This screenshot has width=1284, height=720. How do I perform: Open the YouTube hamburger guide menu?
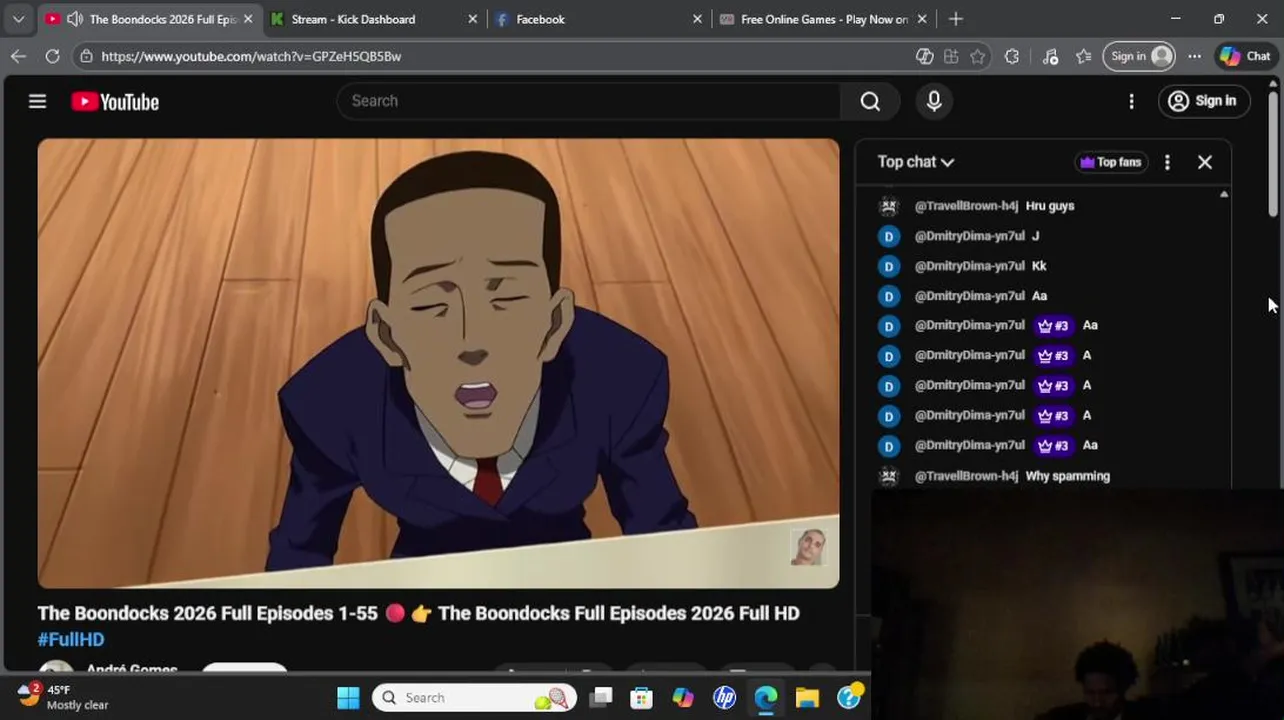point(37,101)
